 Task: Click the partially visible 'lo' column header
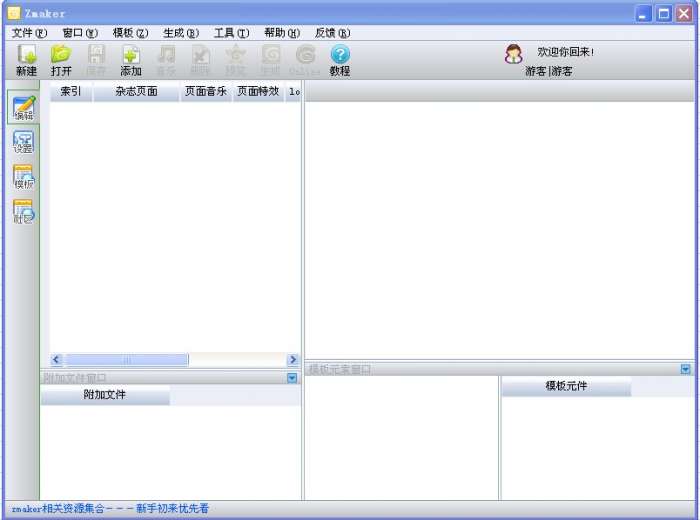tap(293, 92)
